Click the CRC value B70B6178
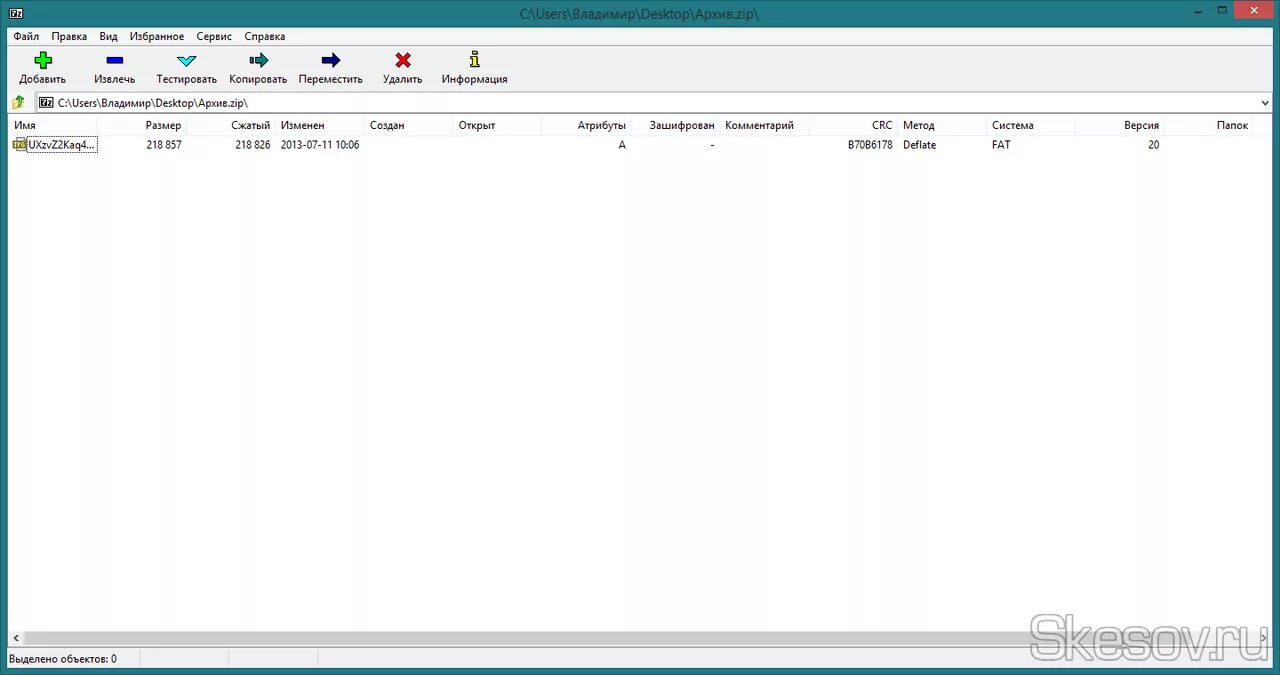1280x675 pixels. [x=870, y=145]
